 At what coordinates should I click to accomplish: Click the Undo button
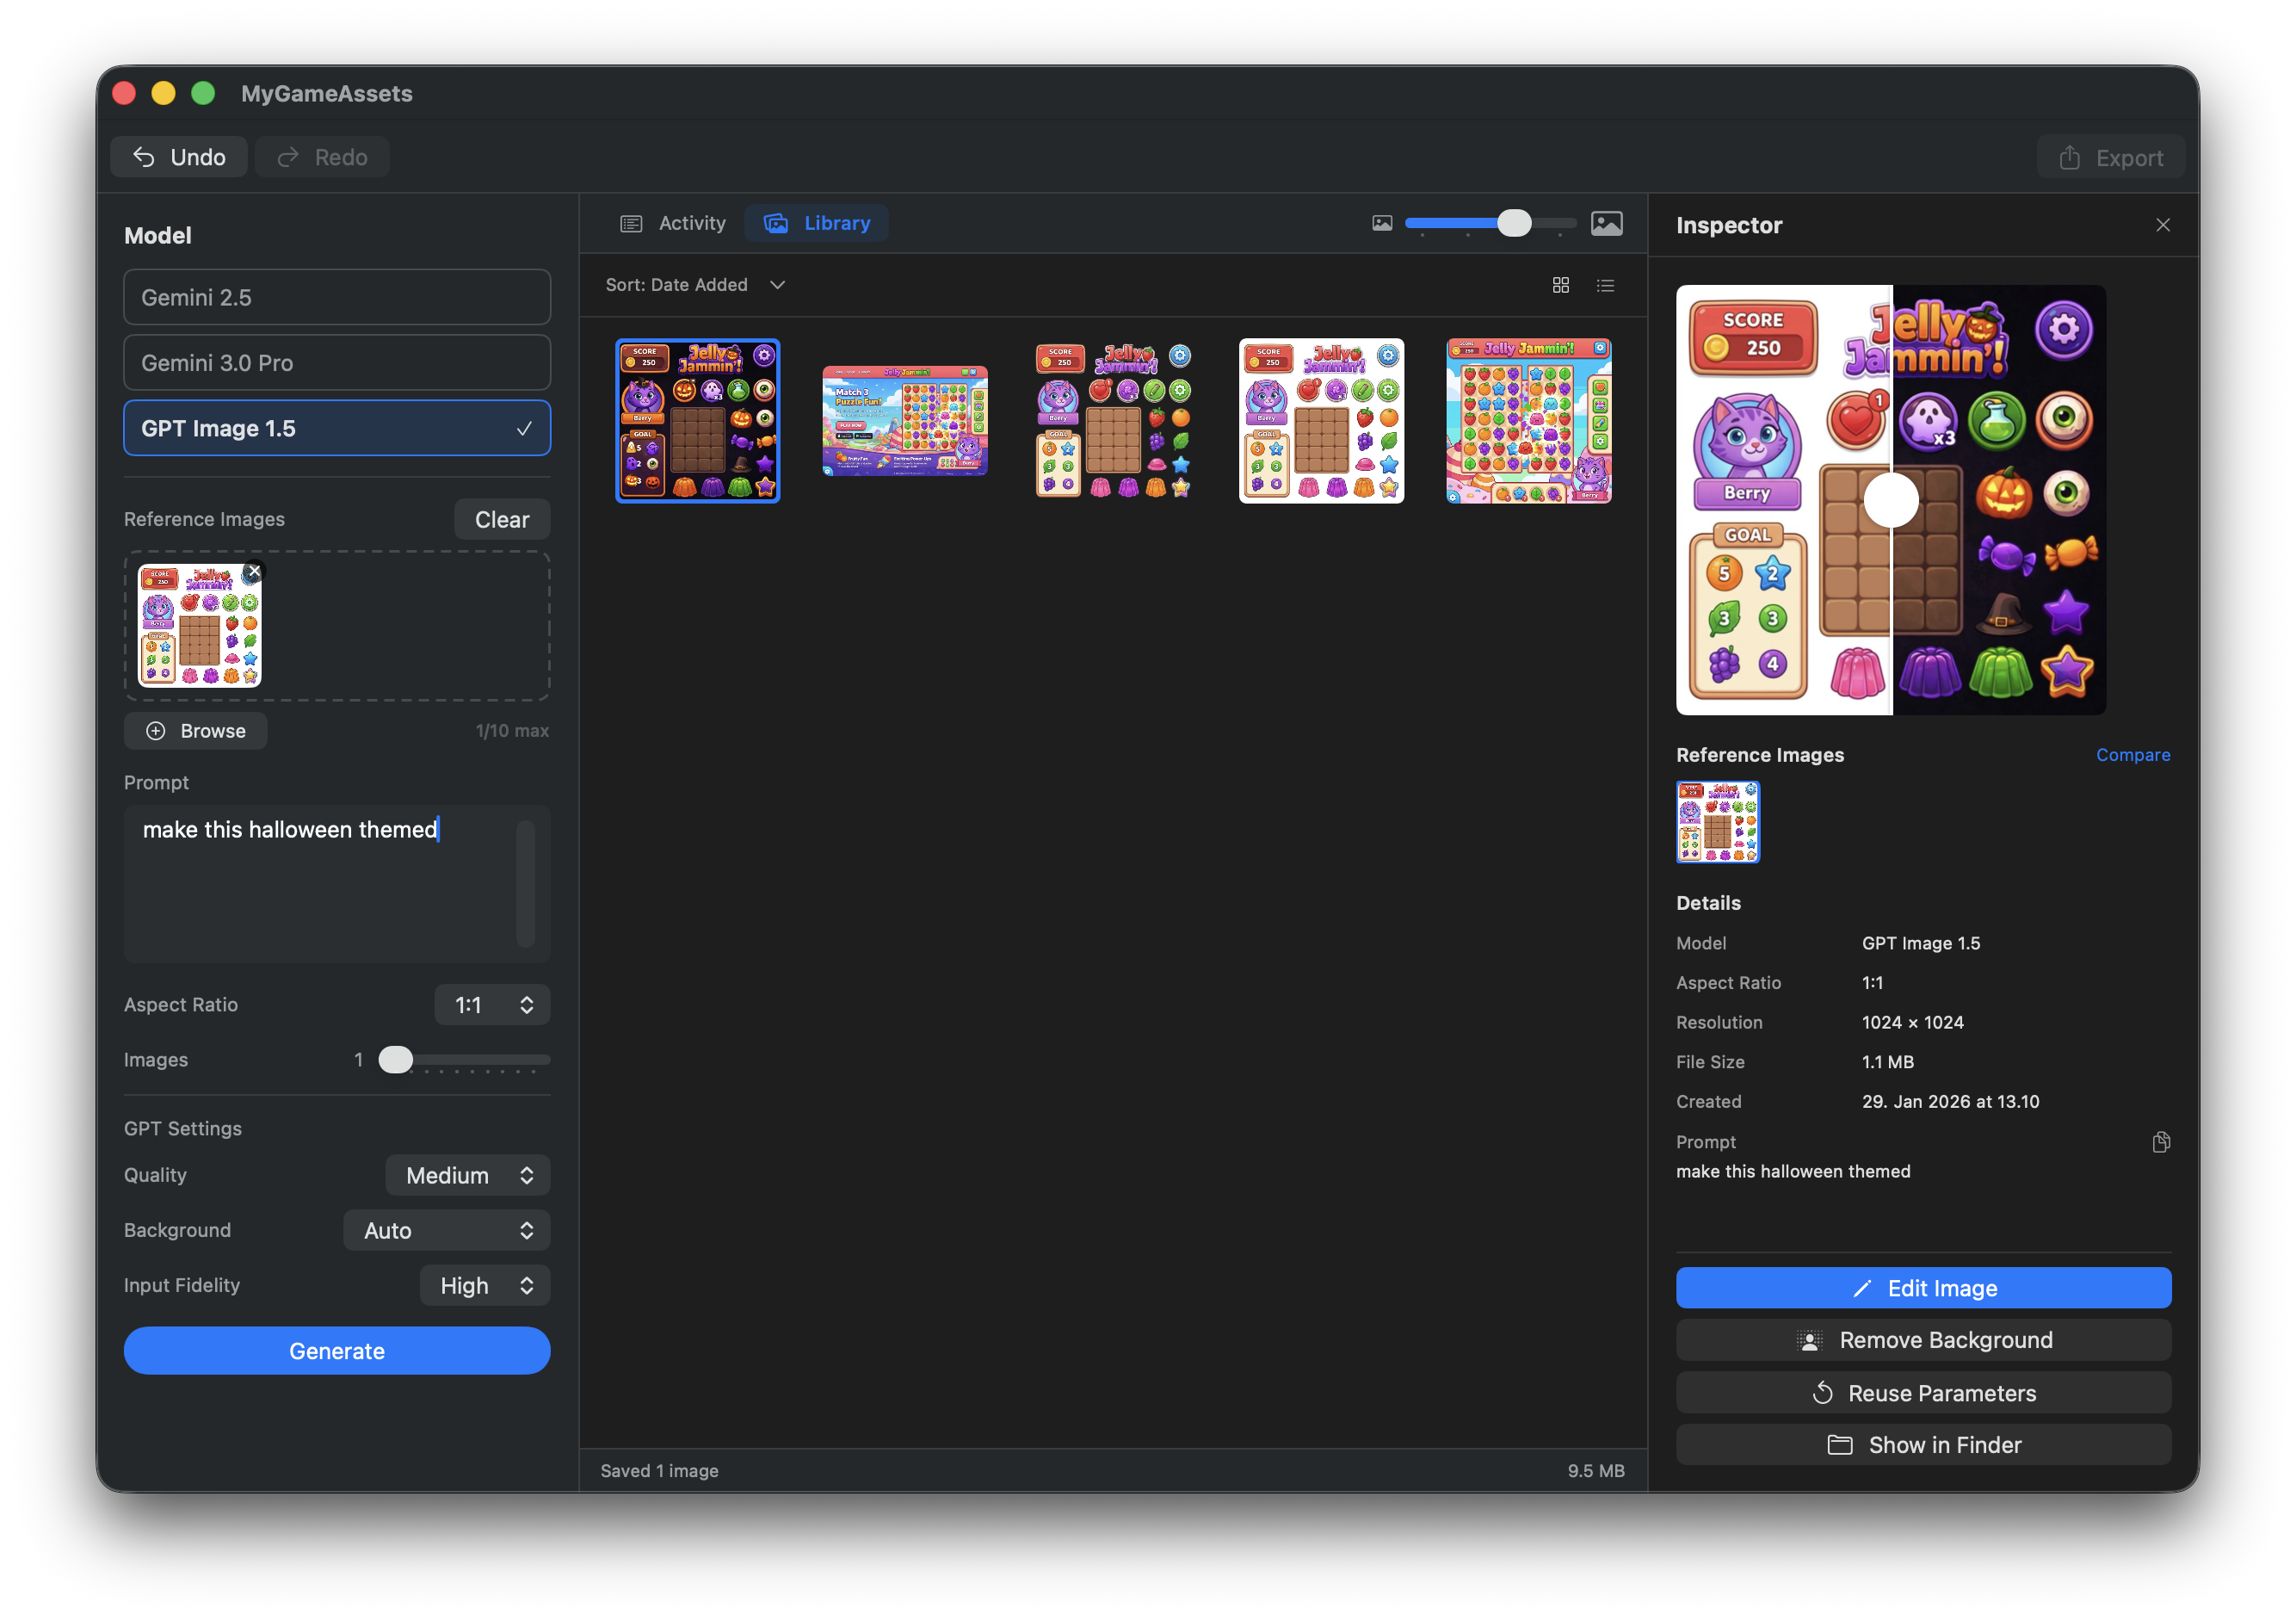[179, 157]
